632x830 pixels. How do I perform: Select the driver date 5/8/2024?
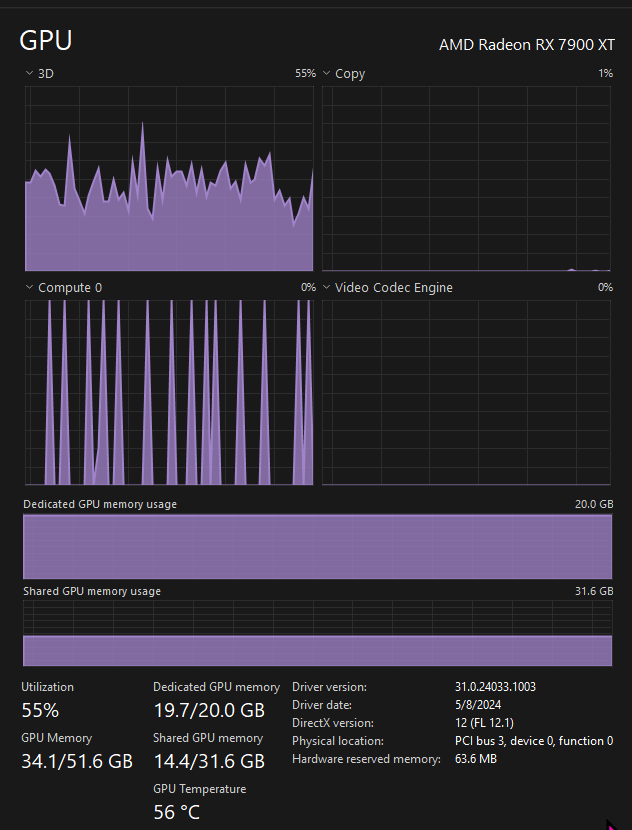(478, 705)
